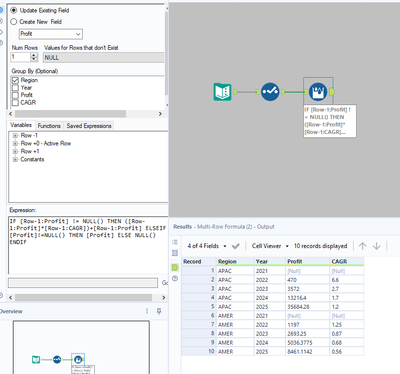
Task: Select the CAGR cell showing 0.56
Action: (x=347, y=352)
